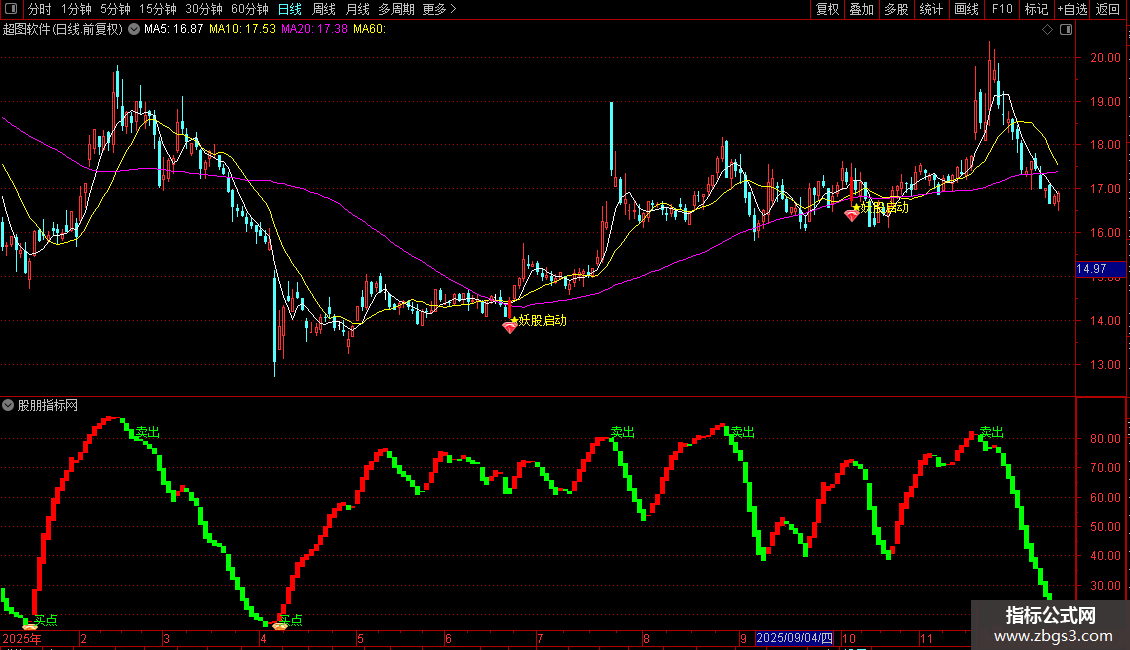The image size is (1130, 650).
Task: Open the 股朋指标网 sub-indicator dropdown arrow
Action: click(x=8, y=406)
